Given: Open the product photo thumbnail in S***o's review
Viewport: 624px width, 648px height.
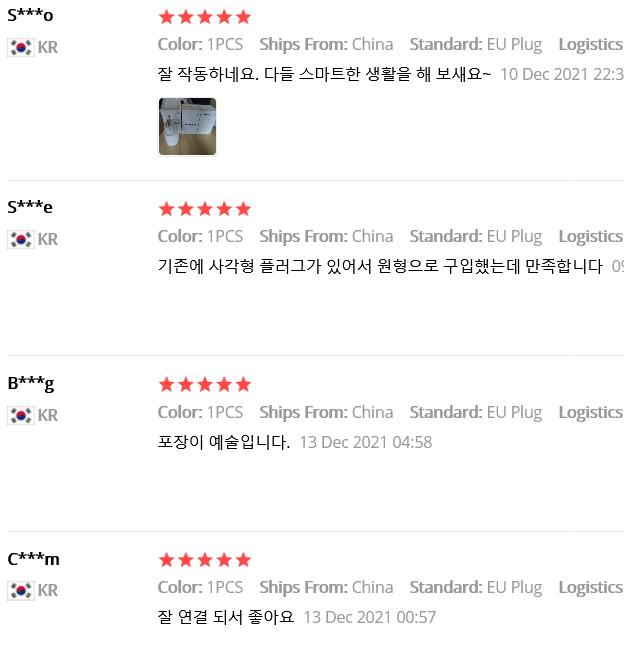Looking at the screenshot, I should 188,126.
